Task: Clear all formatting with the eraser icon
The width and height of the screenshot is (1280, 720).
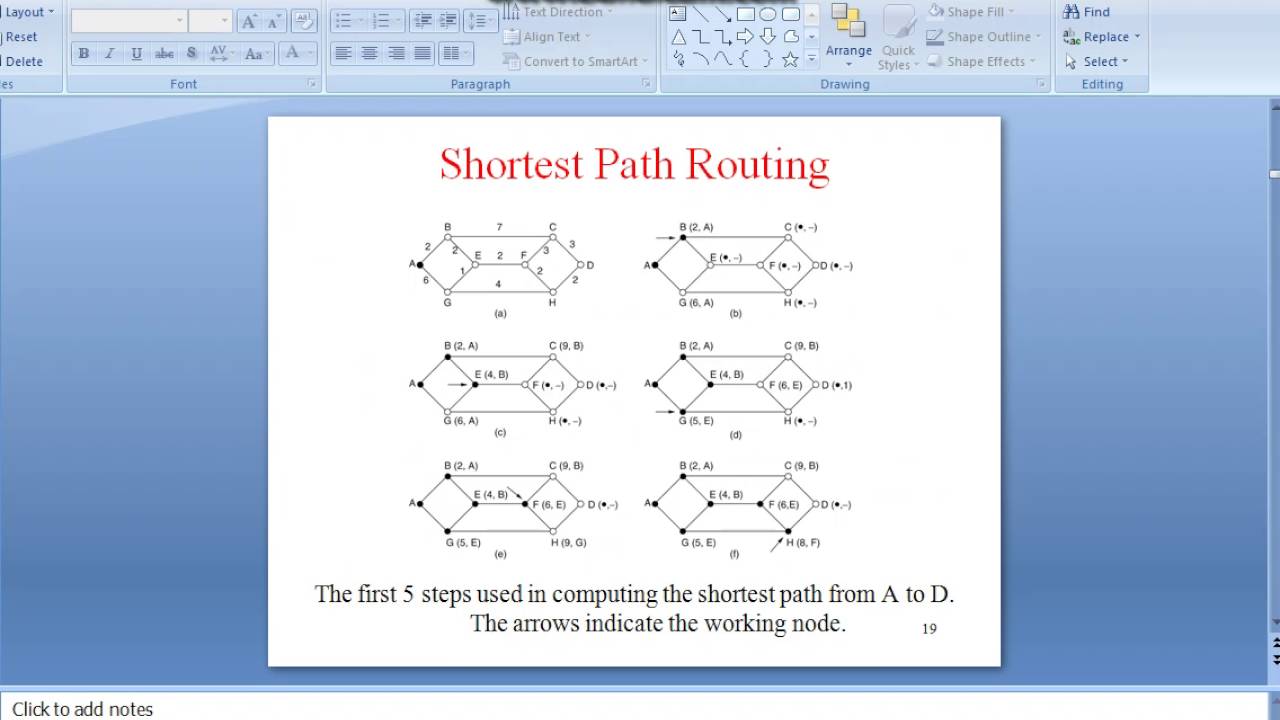Action: point(305,21)
